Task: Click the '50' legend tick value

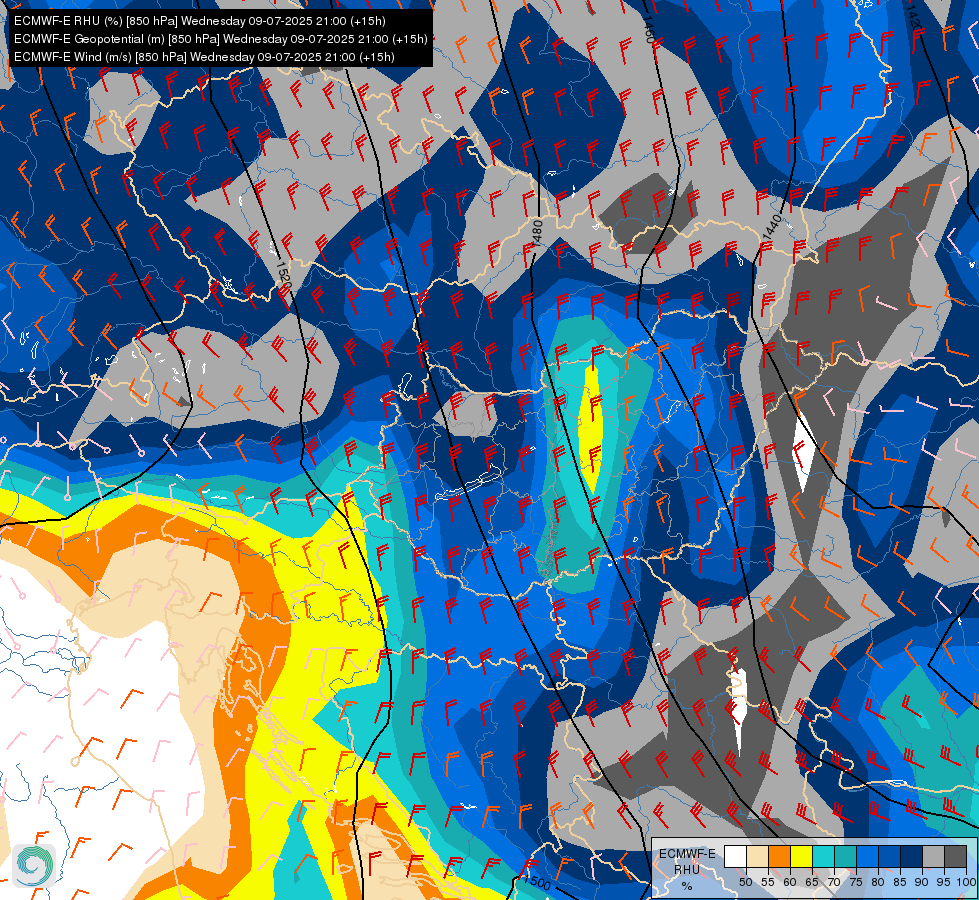Action: click(x=745, y=882)
